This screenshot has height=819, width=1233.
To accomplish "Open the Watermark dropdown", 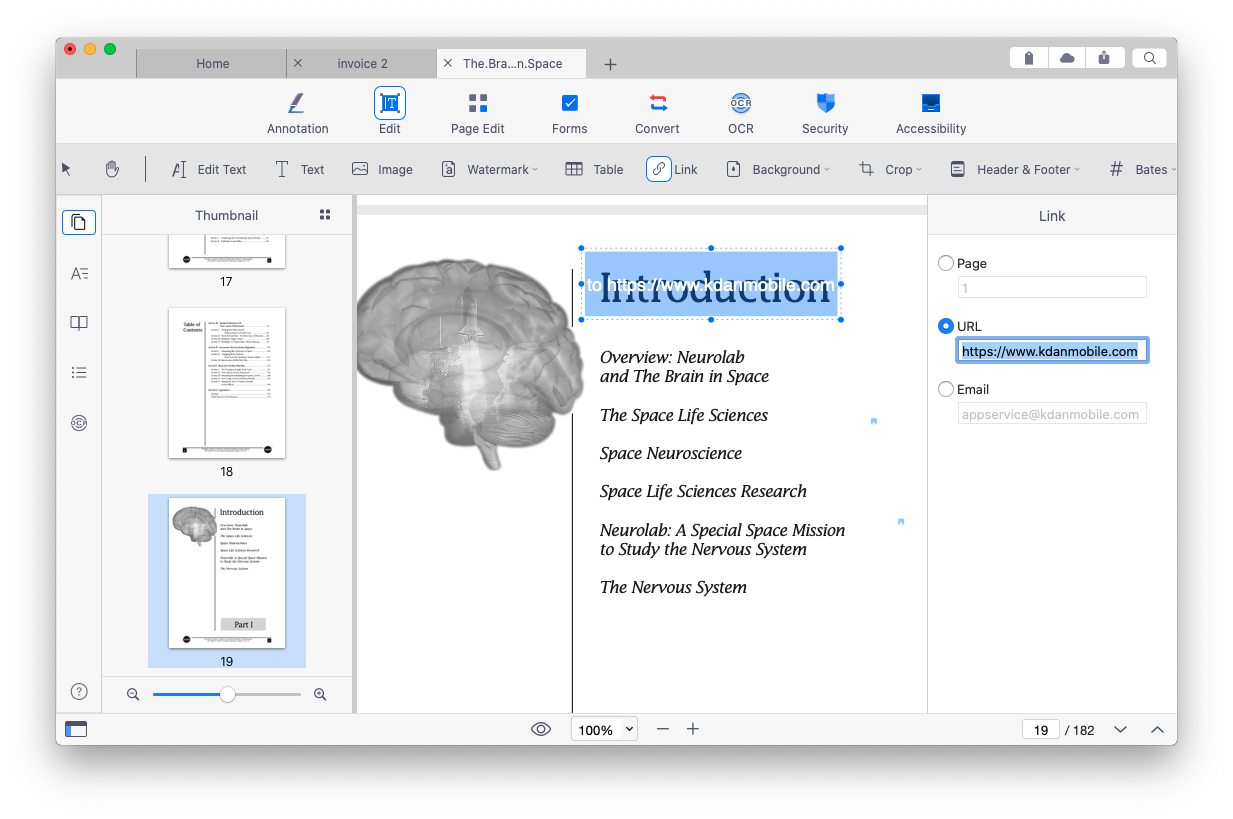I will coord(490,169).
